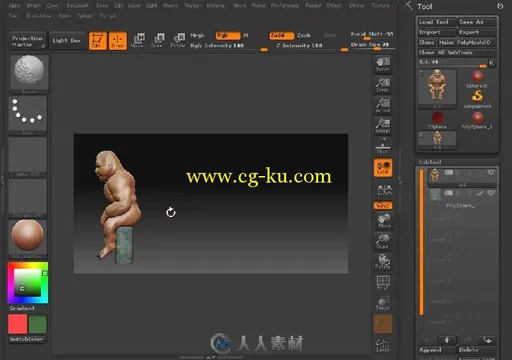Activate the Draw mode button

pos(118,41)
